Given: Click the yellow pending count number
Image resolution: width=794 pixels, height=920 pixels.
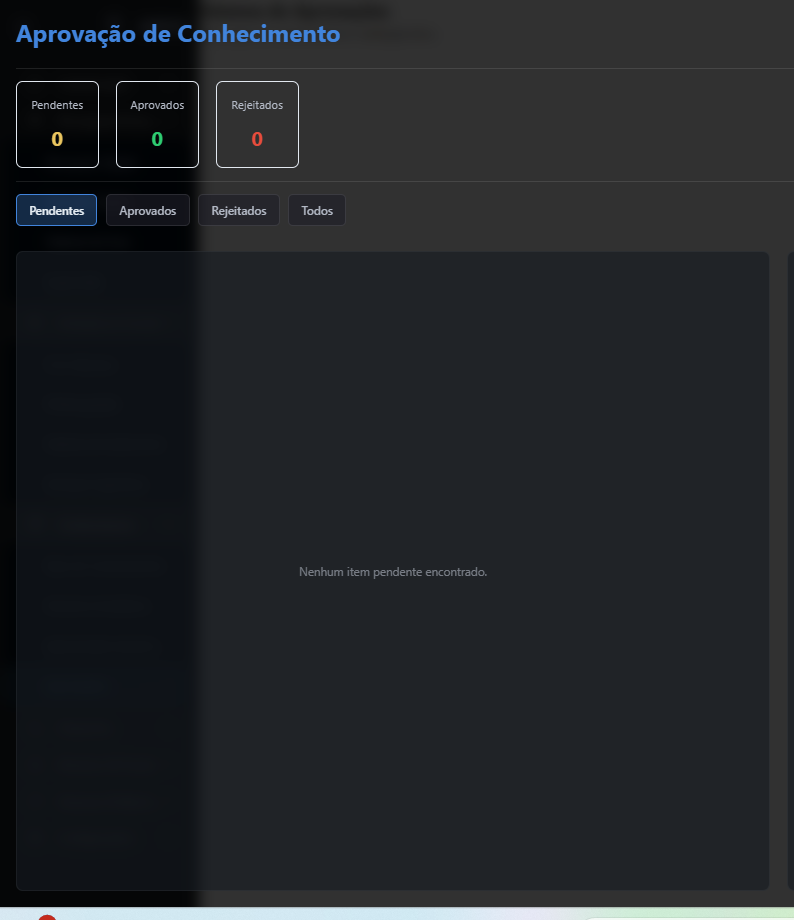Looking at the screenshot, I should (x=57, y=140).
